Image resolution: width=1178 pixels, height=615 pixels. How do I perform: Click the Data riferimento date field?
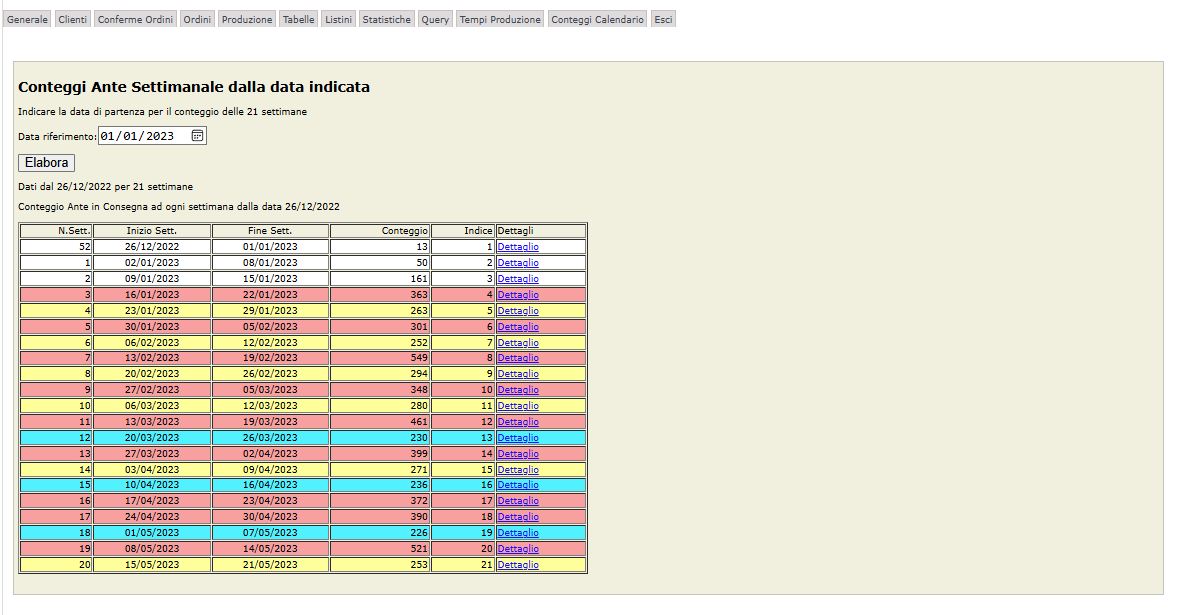[x=152, y=136]
